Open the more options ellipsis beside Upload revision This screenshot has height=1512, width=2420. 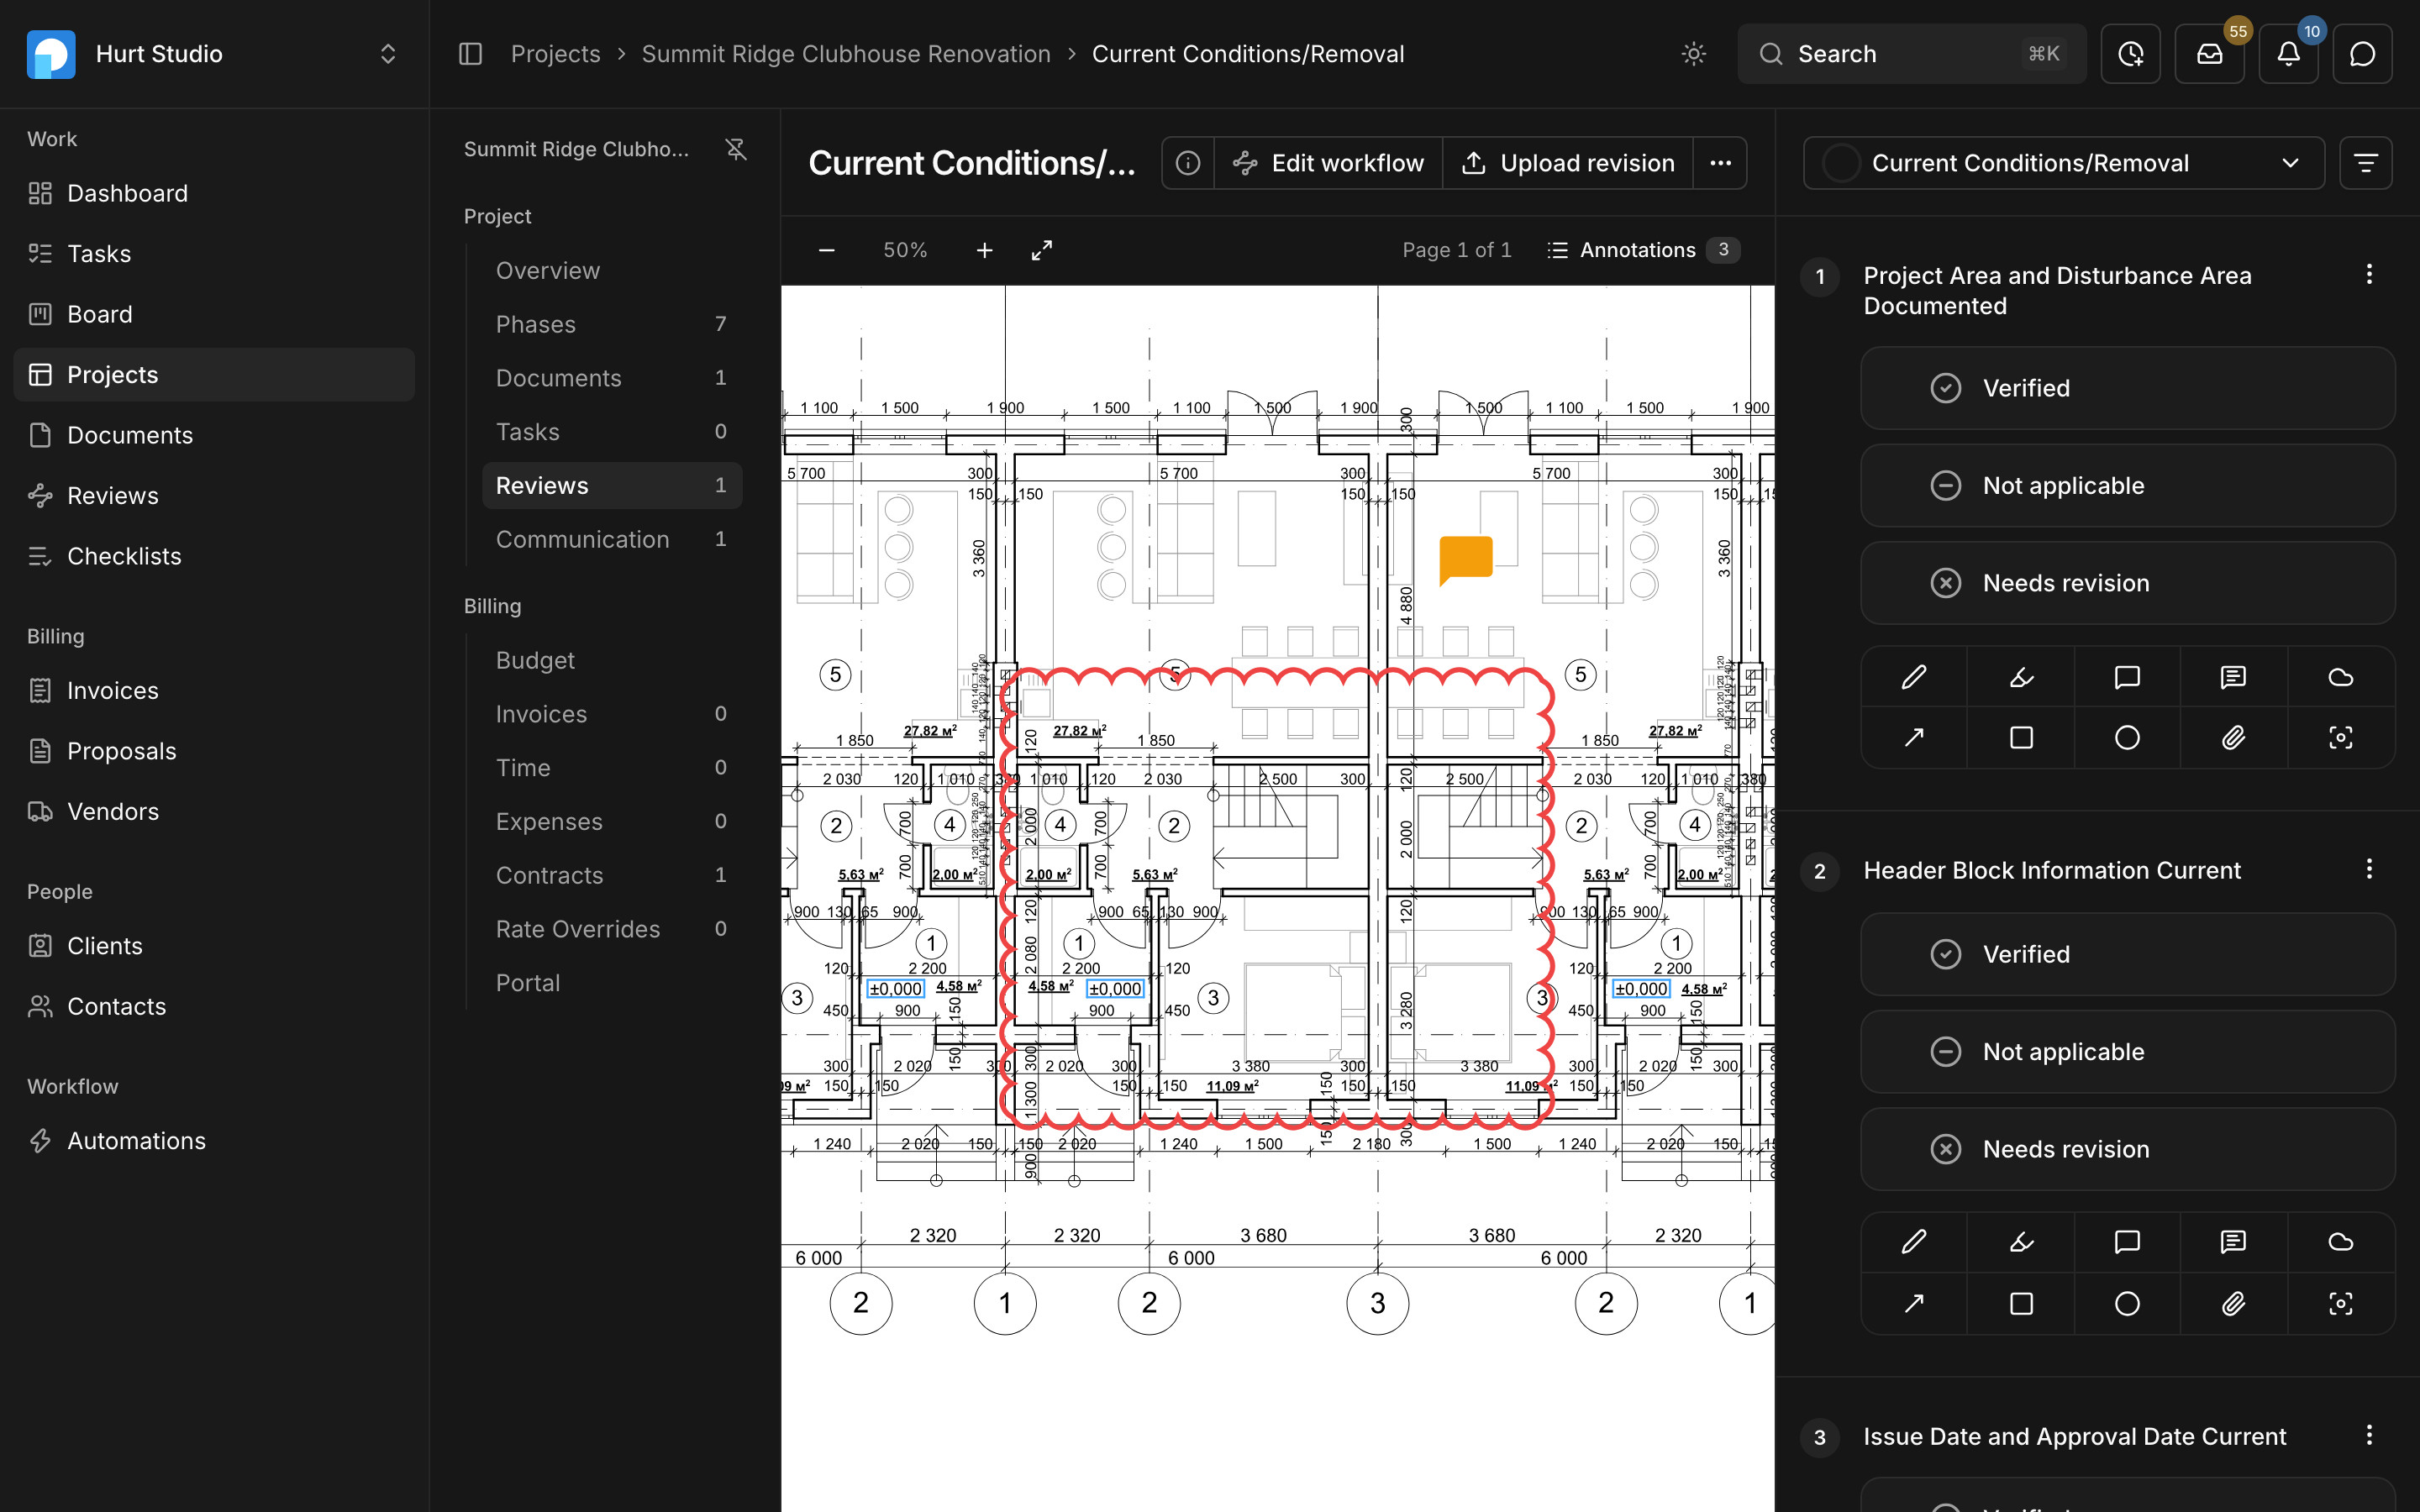[1720, 163]
